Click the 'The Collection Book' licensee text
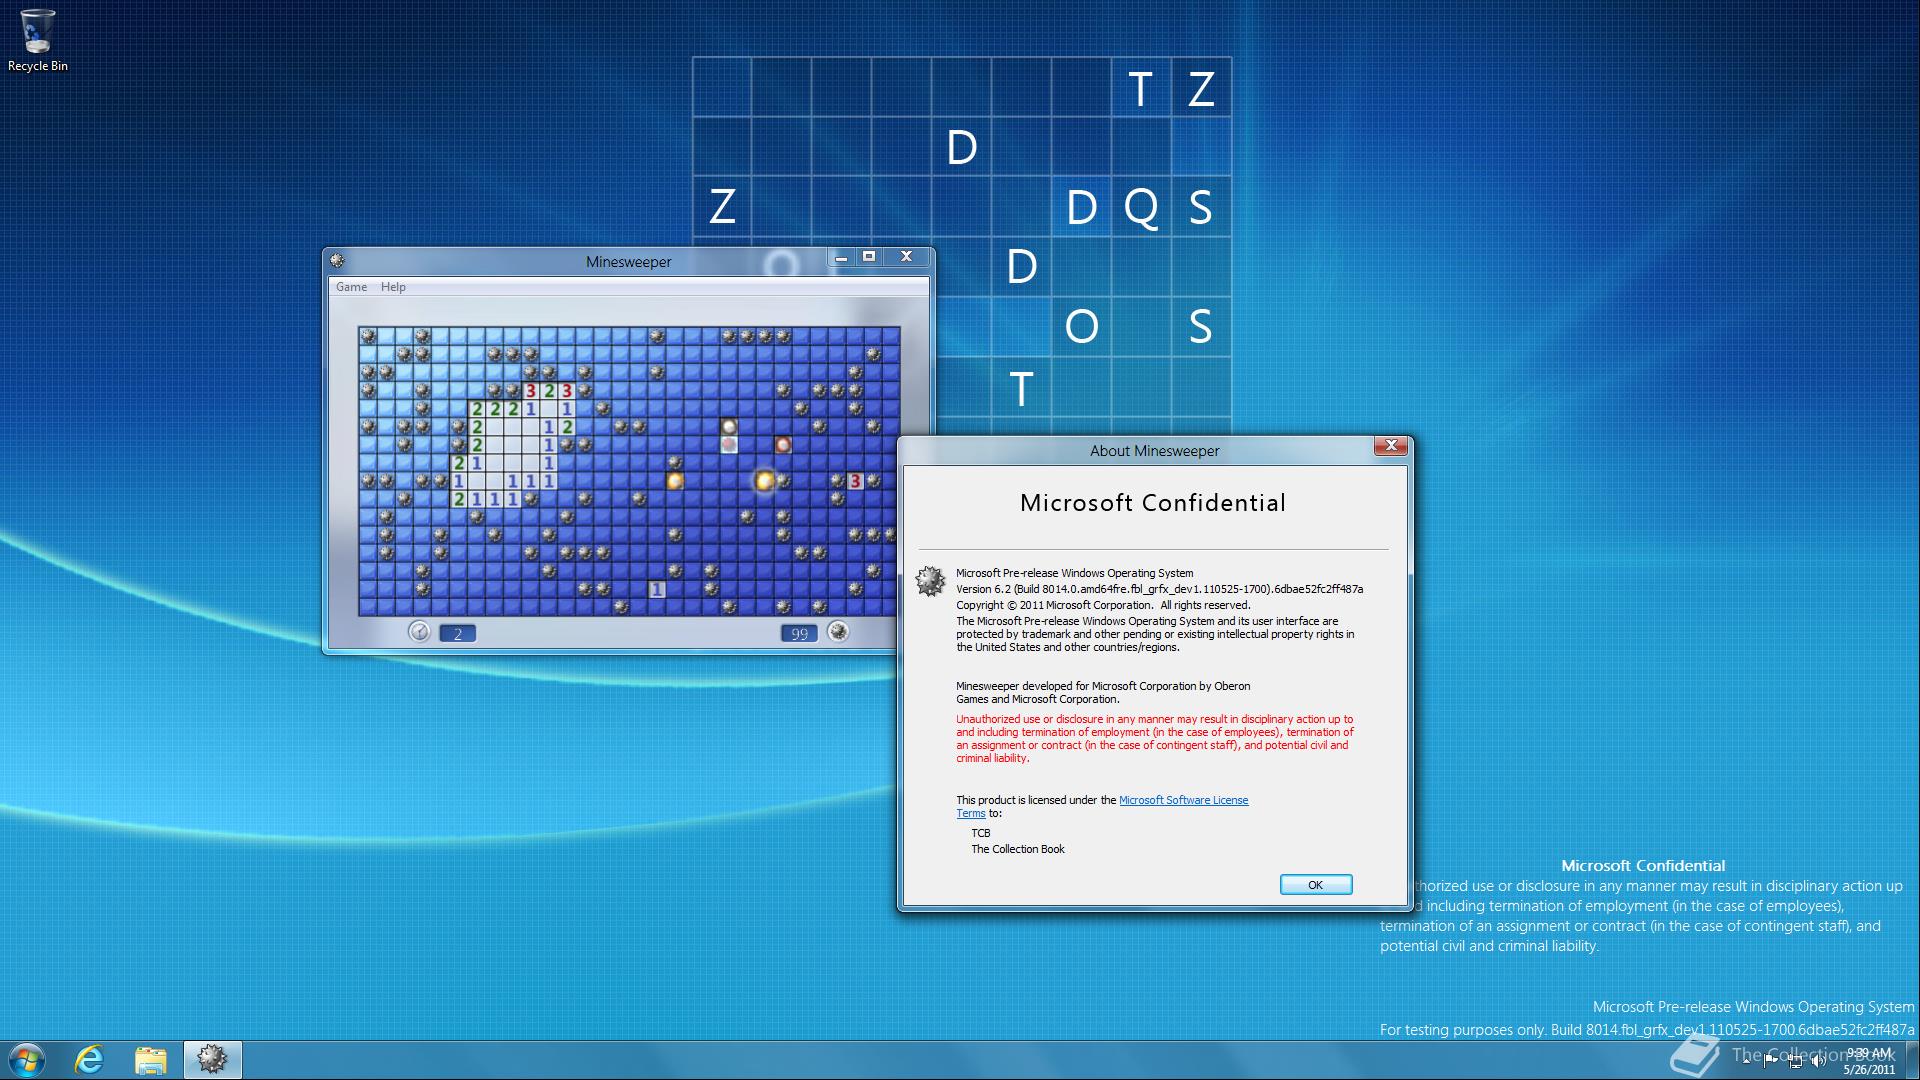This screenshot has width=1920, height=1080. coord(1018,849)
